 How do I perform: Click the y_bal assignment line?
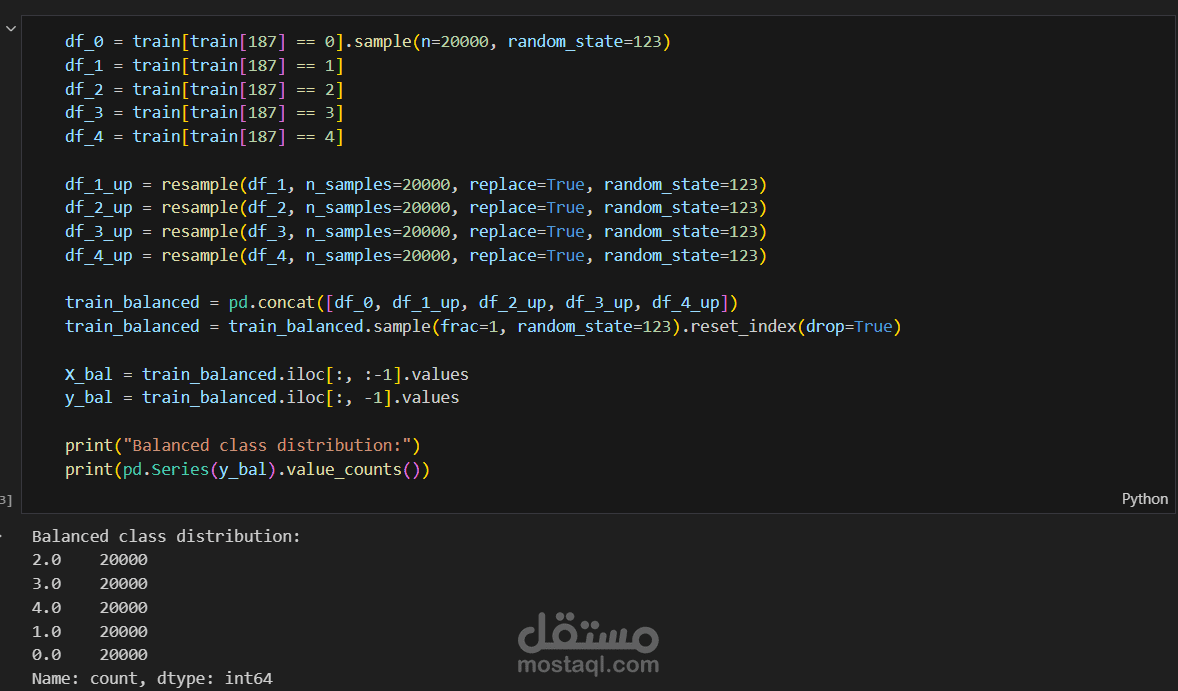coord(262,397)
